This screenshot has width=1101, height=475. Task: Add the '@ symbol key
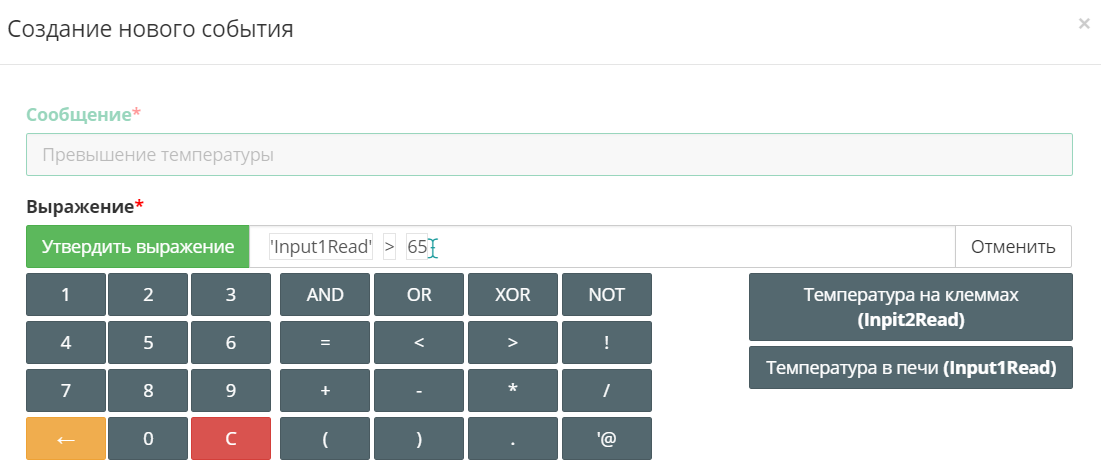pyautogui.click(x=607, y=438)
